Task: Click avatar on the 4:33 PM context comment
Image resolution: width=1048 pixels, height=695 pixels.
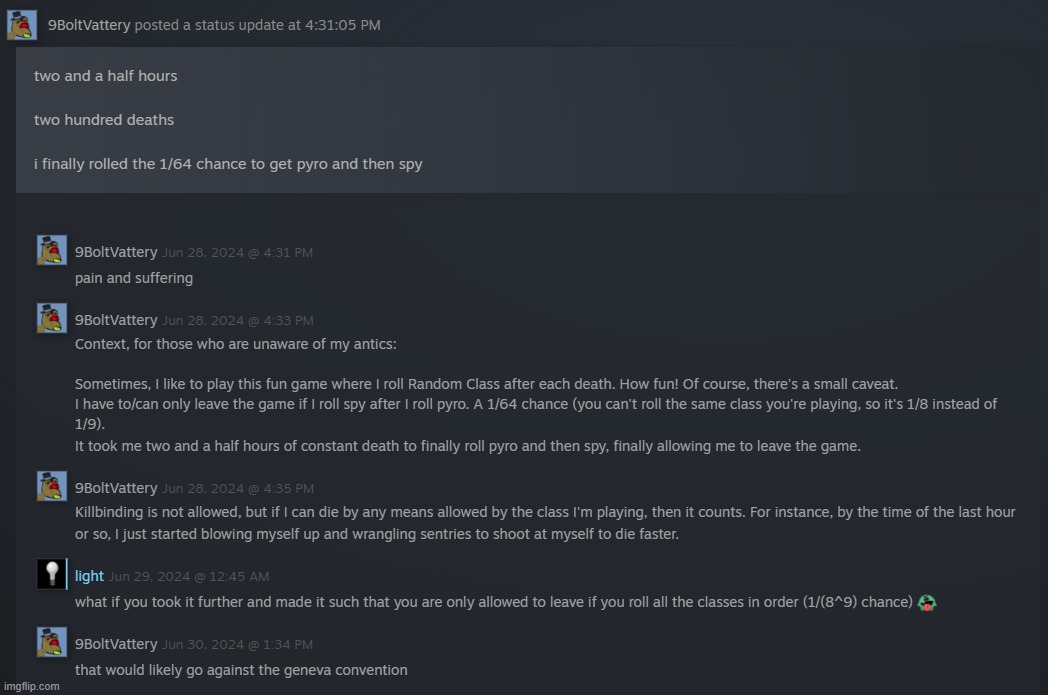Action: [x=52, y=319]
